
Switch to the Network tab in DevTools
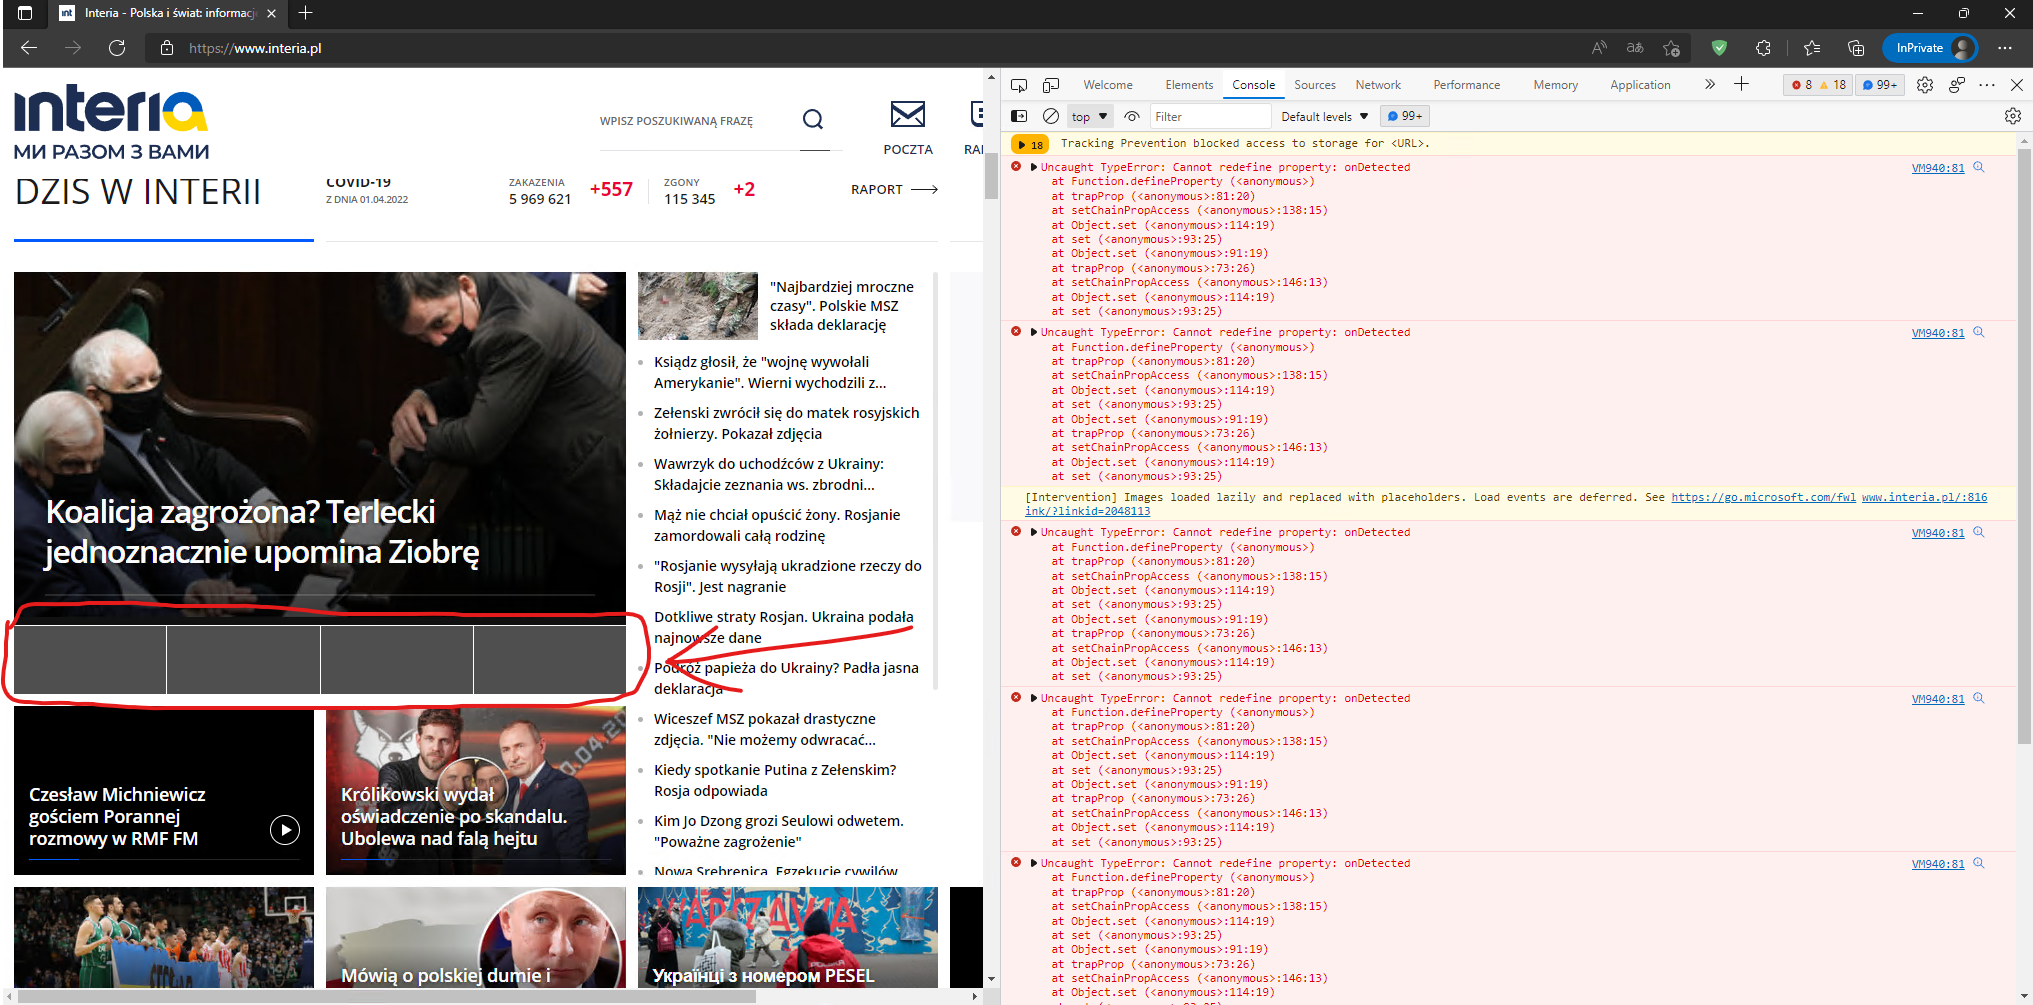(x=1378, y=85)
